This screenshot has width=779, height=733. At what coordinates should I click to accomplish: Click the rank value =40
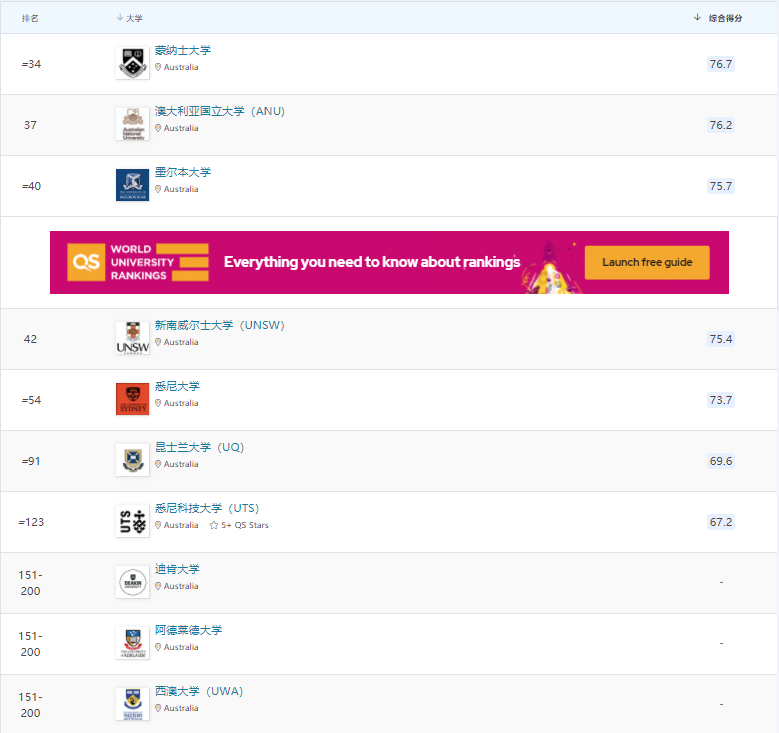(x=31, y=186)
